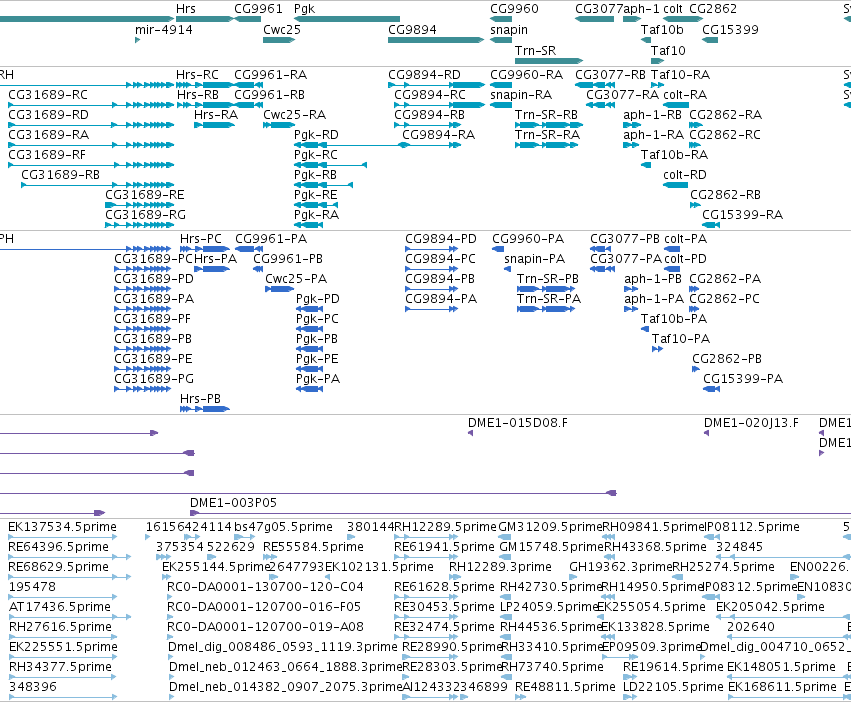Select the Hrs gene label
Viewport: 851px width, 702px height.
coord(186,9)
